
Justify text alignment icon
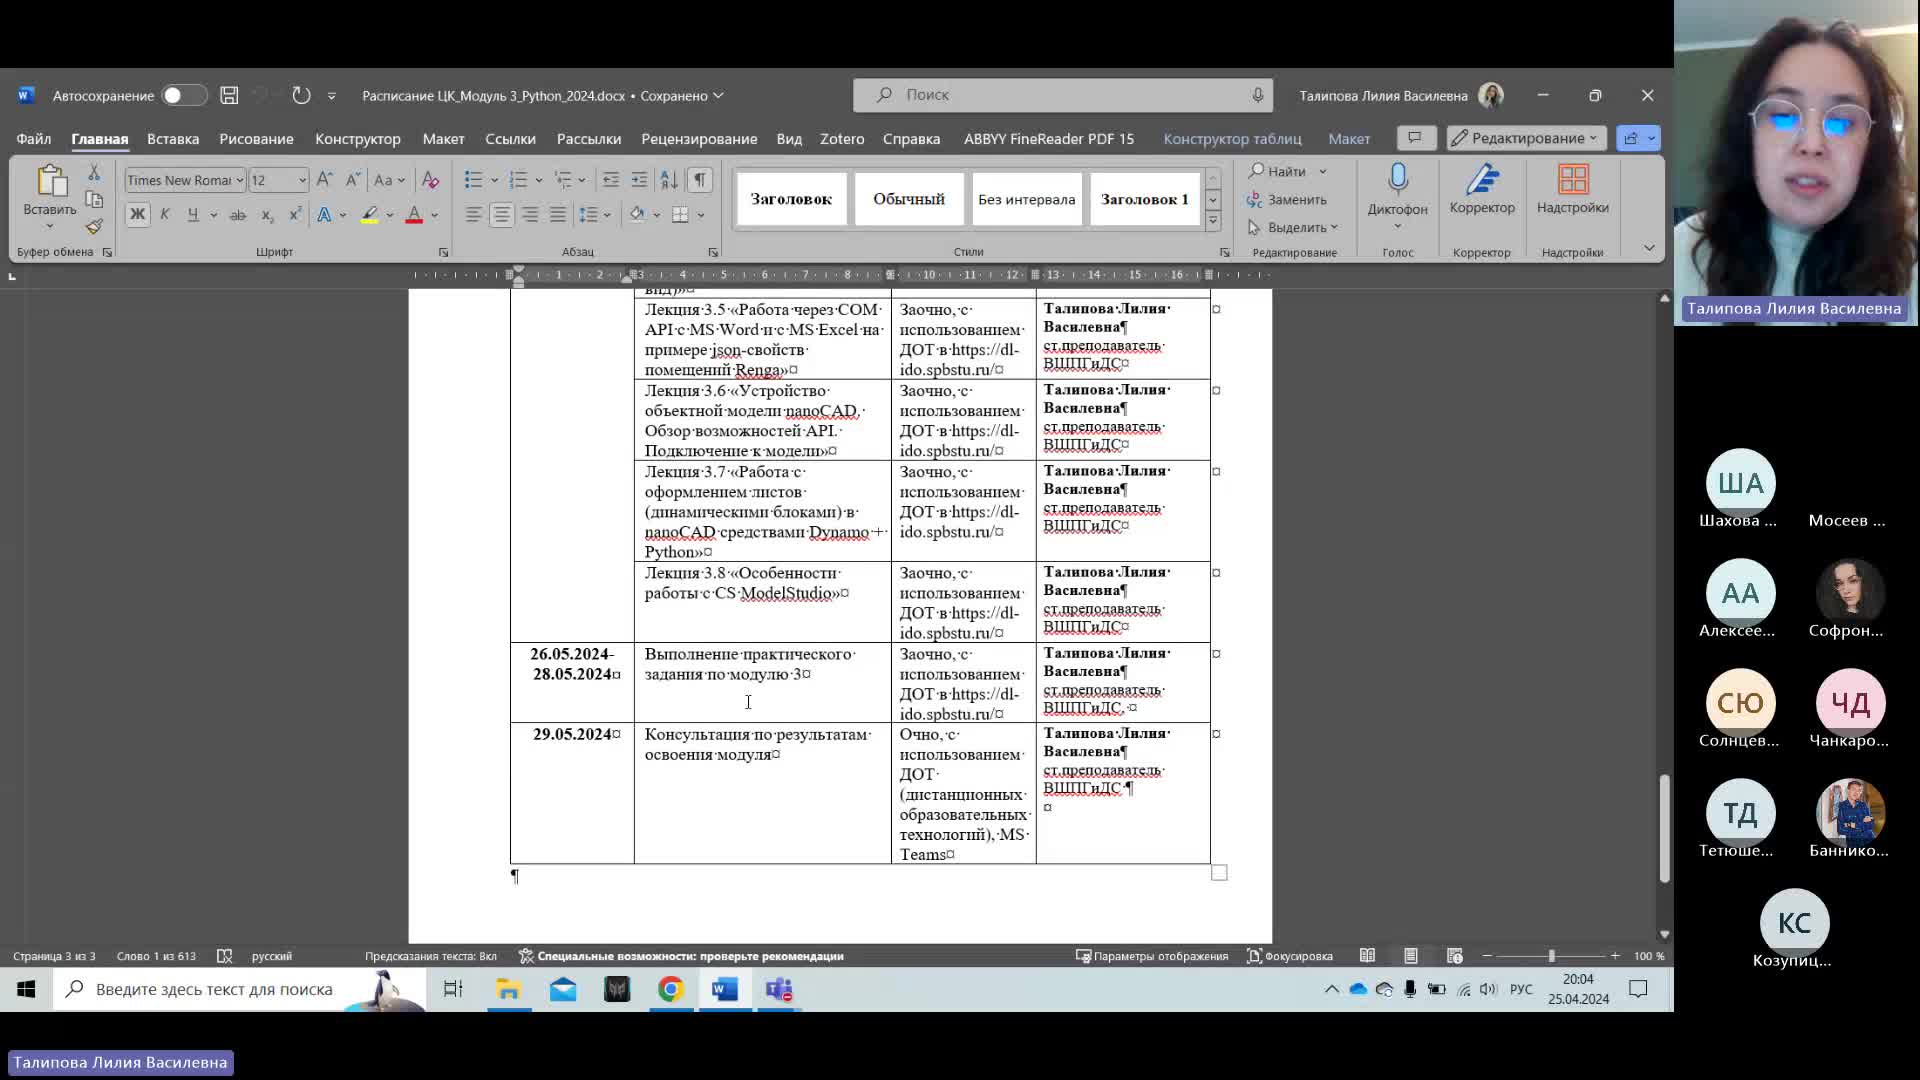(558, 215)
